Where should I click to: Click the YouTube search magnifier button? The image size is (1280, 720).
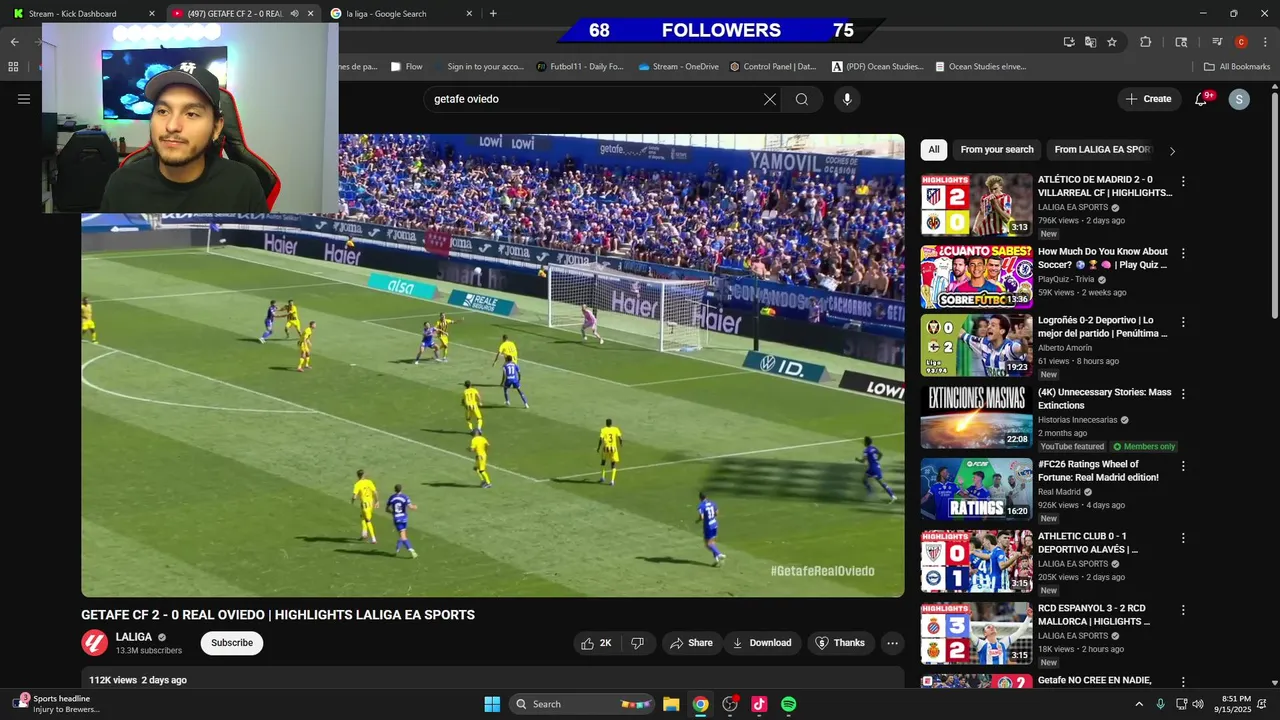[802, 99]
